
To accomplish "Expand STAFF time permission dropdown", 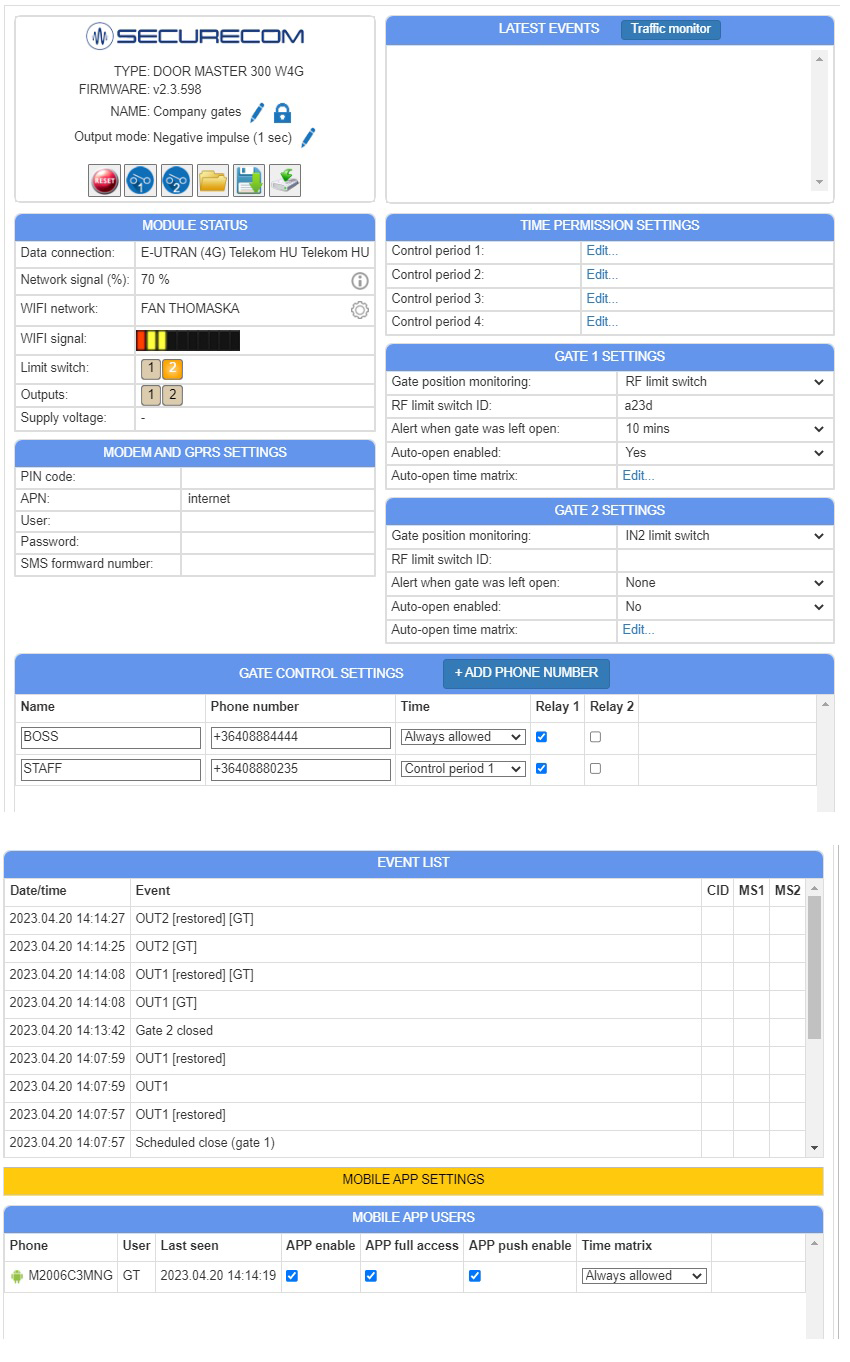I will click(463, 769).
